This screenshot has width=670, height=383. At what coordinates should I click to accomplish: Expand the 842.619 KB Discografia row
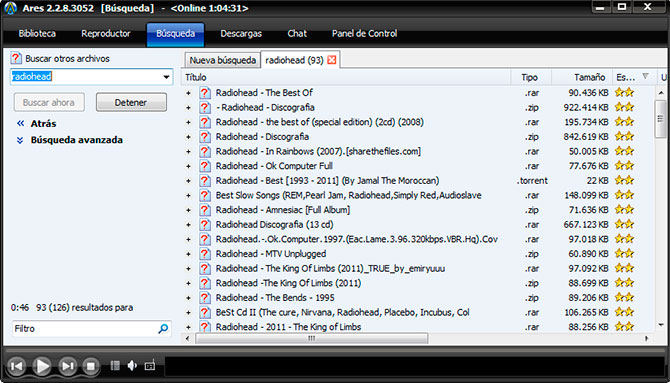(x=188, y=137)
